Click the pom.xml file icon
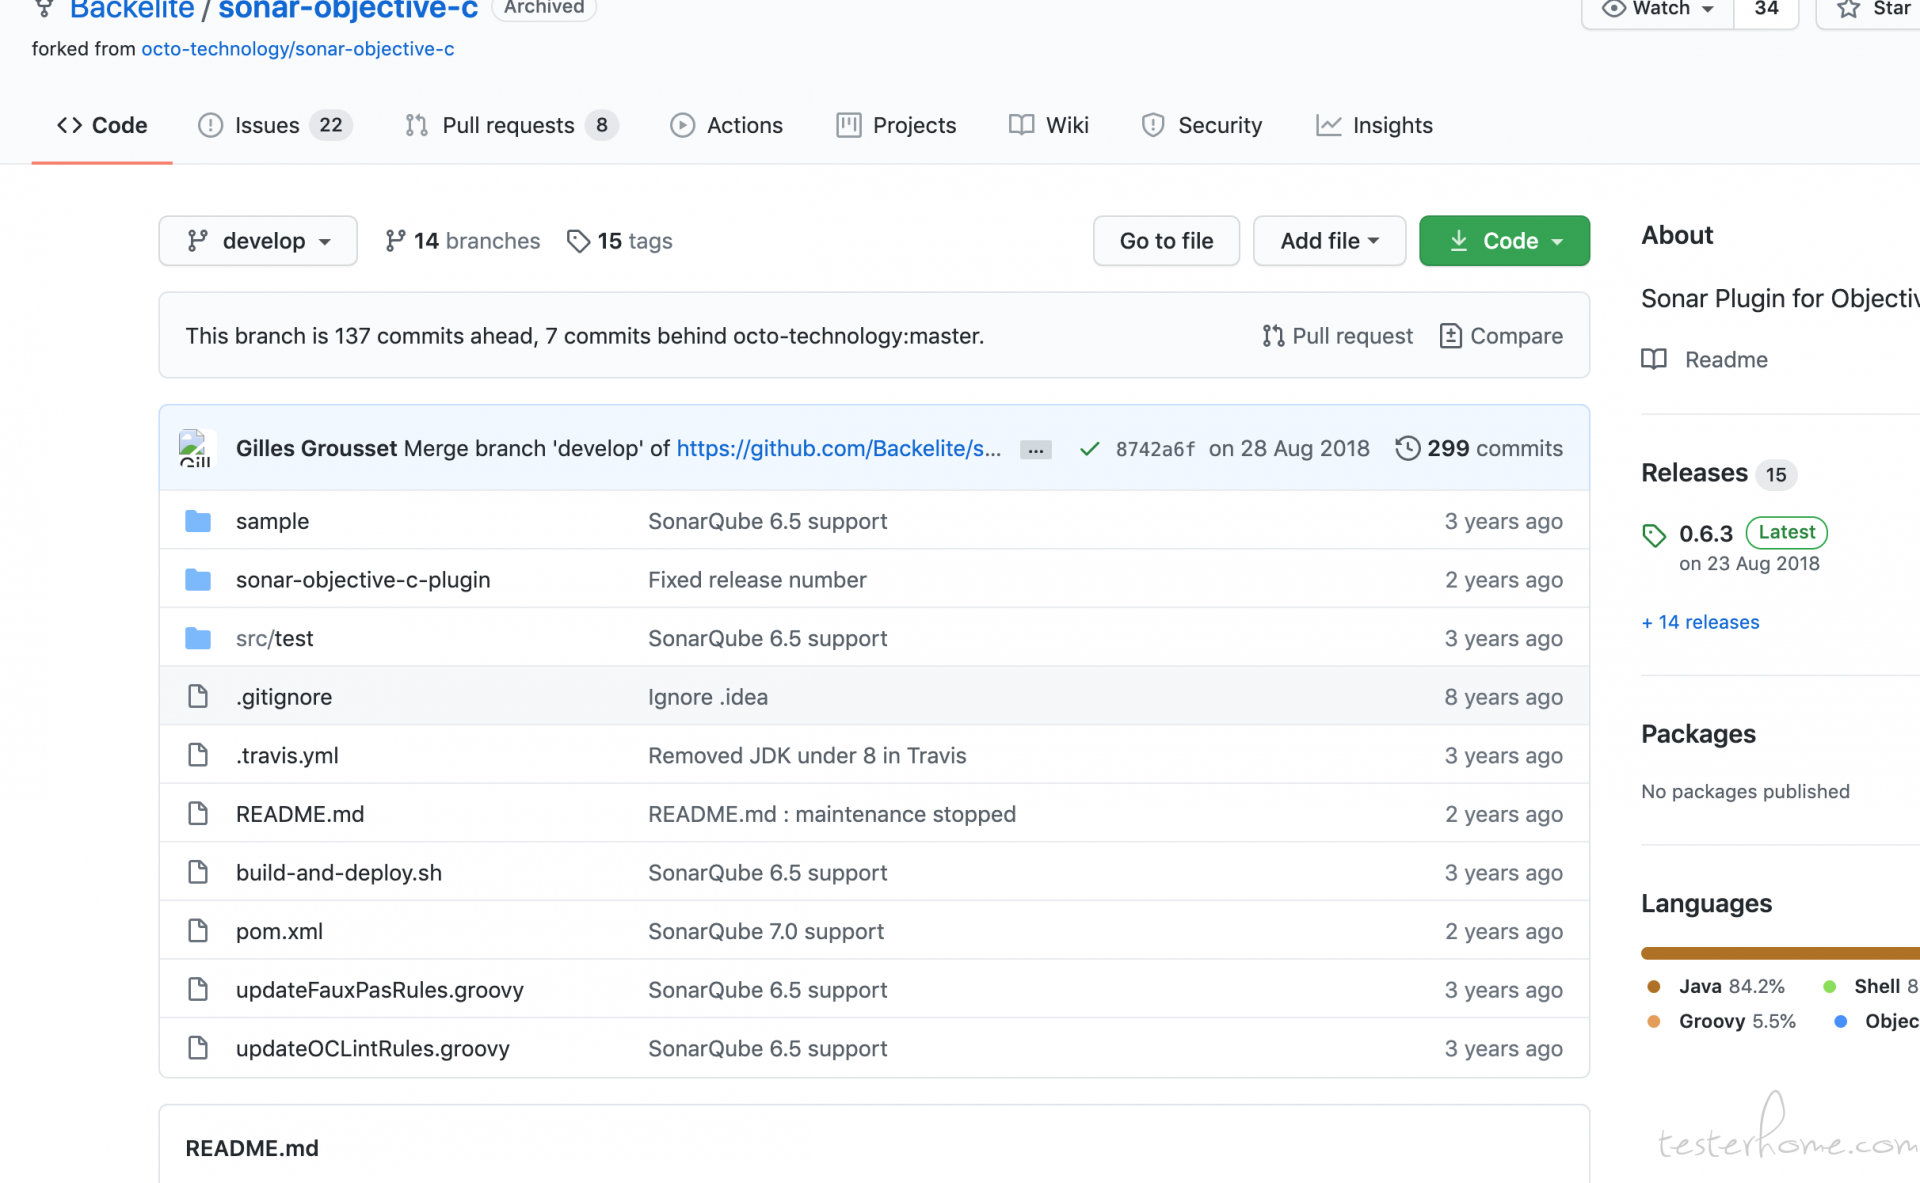Image resolution: width=1920 pixels, height=1183 pixels. pyautogui.click(x=198, y=930)
